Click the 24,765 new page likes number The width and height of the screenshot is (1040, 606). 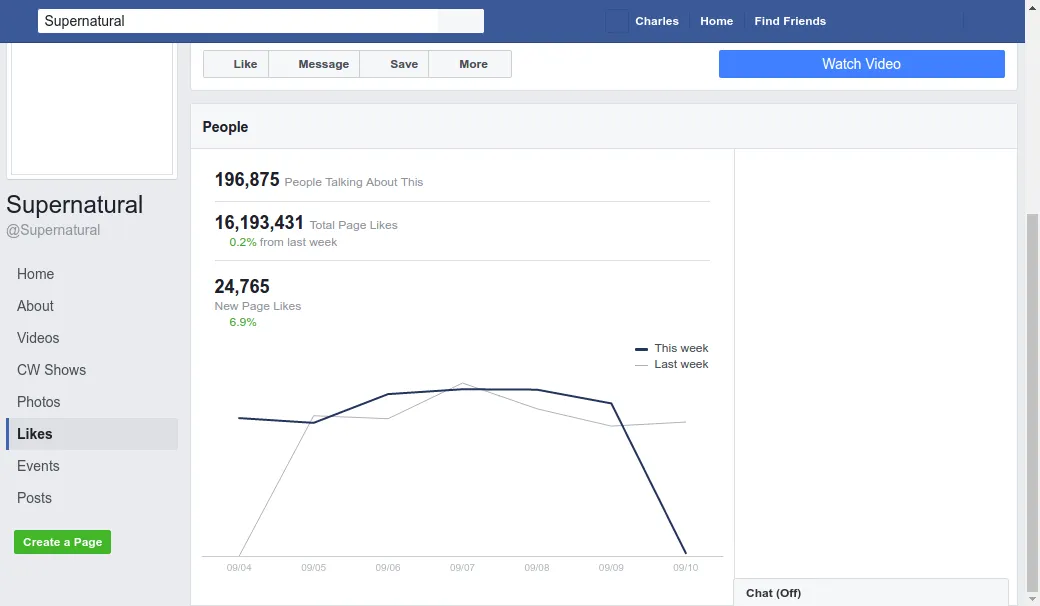pos(242,286)
